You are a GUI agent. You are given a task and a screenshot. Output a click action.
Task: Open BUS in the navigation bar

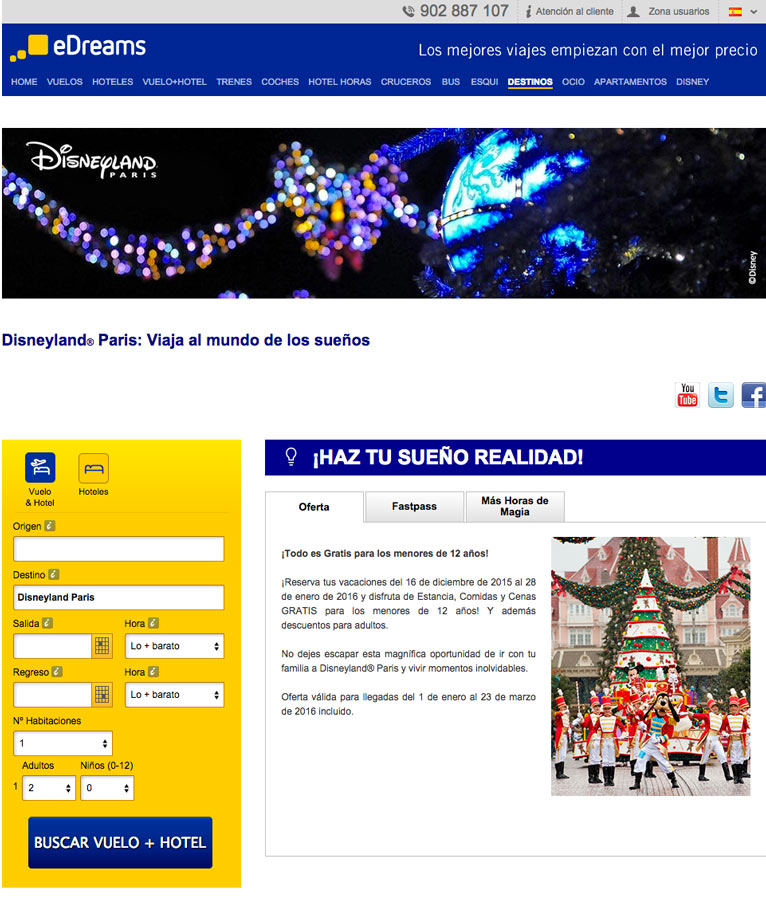pyautogui.click(x=451, y=82)
